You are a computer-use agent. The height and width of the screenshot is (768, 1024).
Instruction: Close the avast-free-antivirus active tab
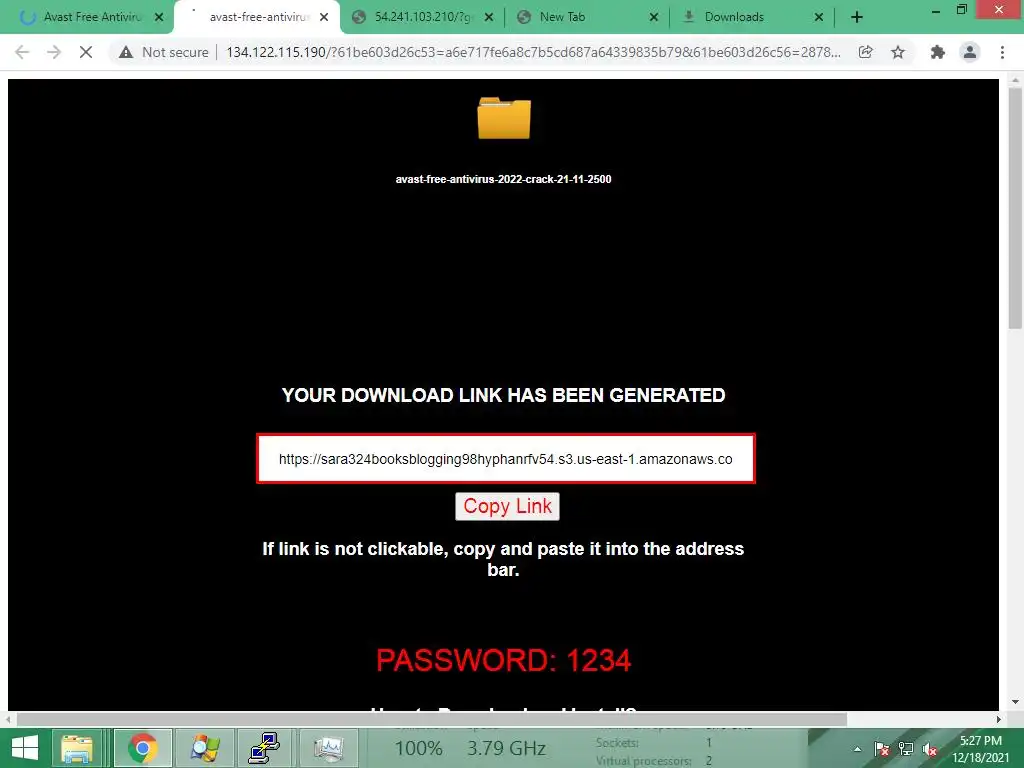[324, 18]
